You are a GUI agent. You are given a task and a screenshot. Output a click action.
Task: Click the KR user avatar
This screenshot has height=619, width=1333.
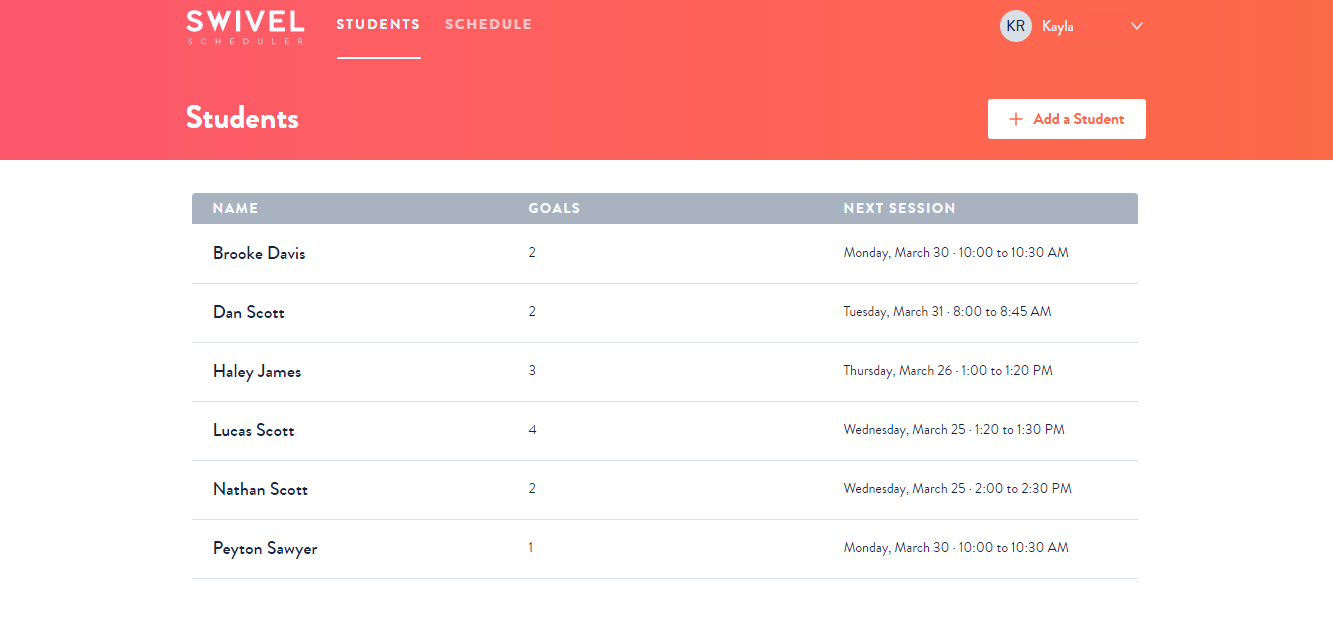click(x=1015, y=26)
